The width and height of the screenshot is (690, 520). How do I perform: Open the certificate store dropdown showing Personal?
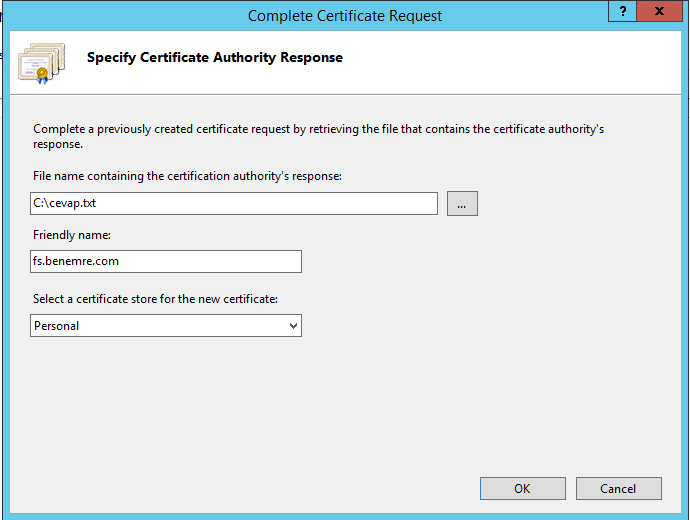166,326
